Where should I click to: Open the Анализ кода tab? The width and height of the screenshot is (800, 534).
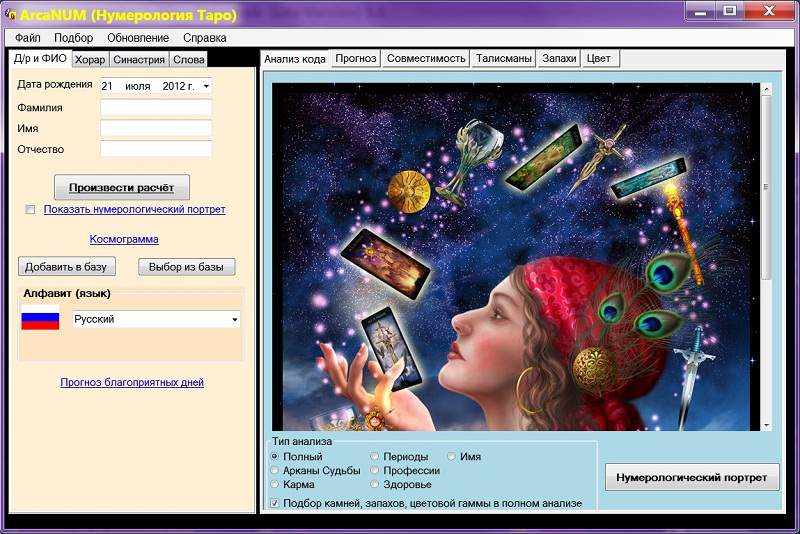(x=295, y=59)
